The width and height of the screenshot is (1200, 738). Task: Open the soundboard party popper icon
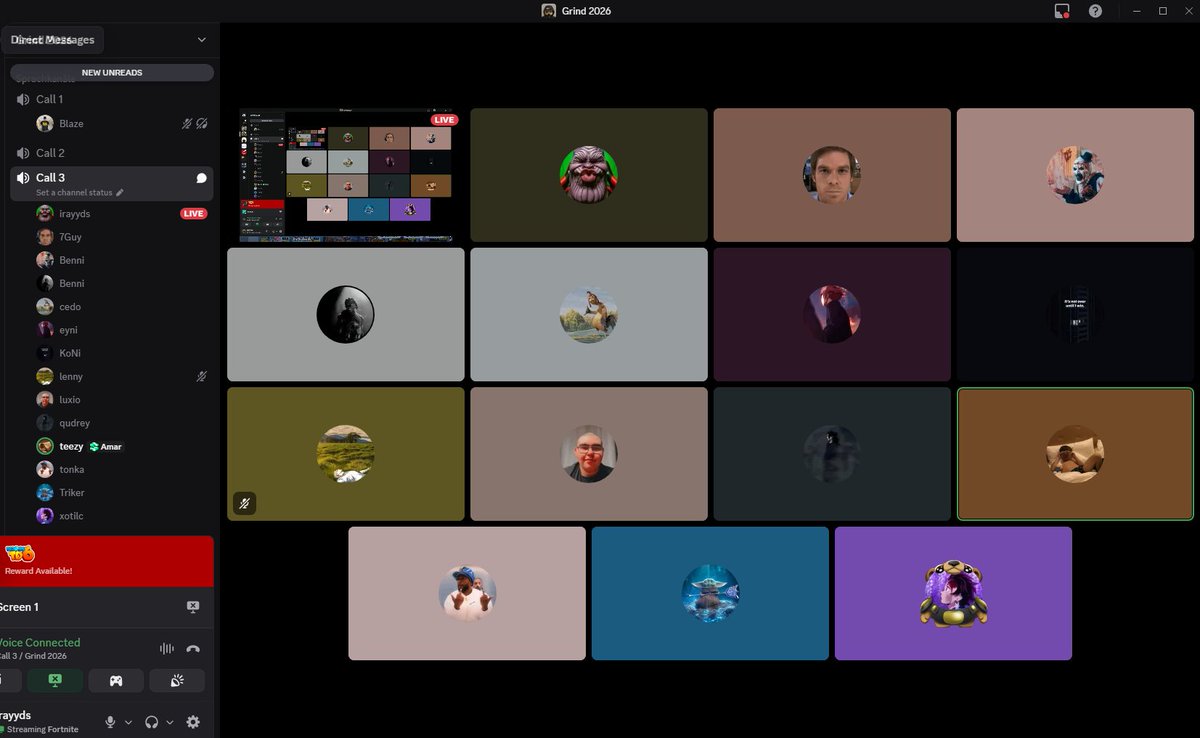pos(177,681)
